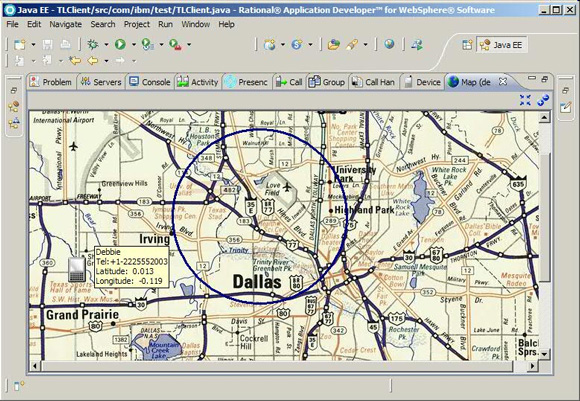Expand the Debug dropdown arrow
580x401 pixels.
tap(106, 45)
